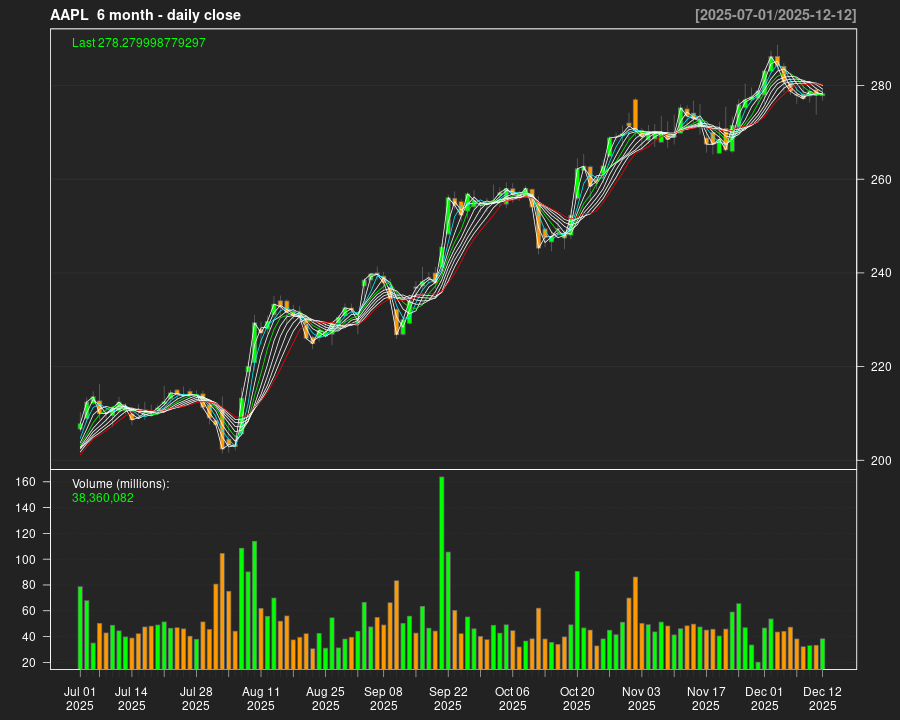Select the Dec 12 2025 date label

[x=822, y=698]
